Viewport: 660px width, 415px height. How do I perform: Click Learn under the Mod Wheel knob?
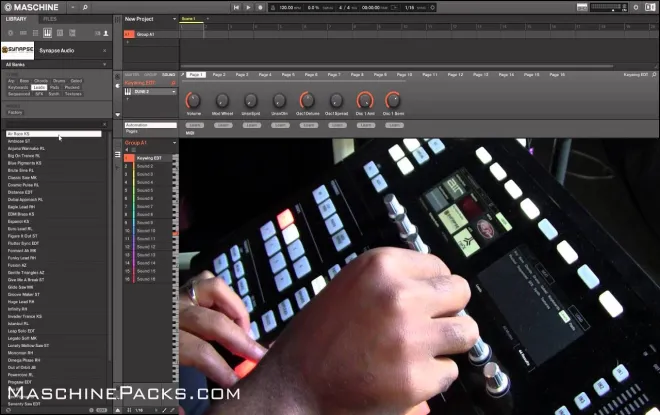(x=223, y=125)
